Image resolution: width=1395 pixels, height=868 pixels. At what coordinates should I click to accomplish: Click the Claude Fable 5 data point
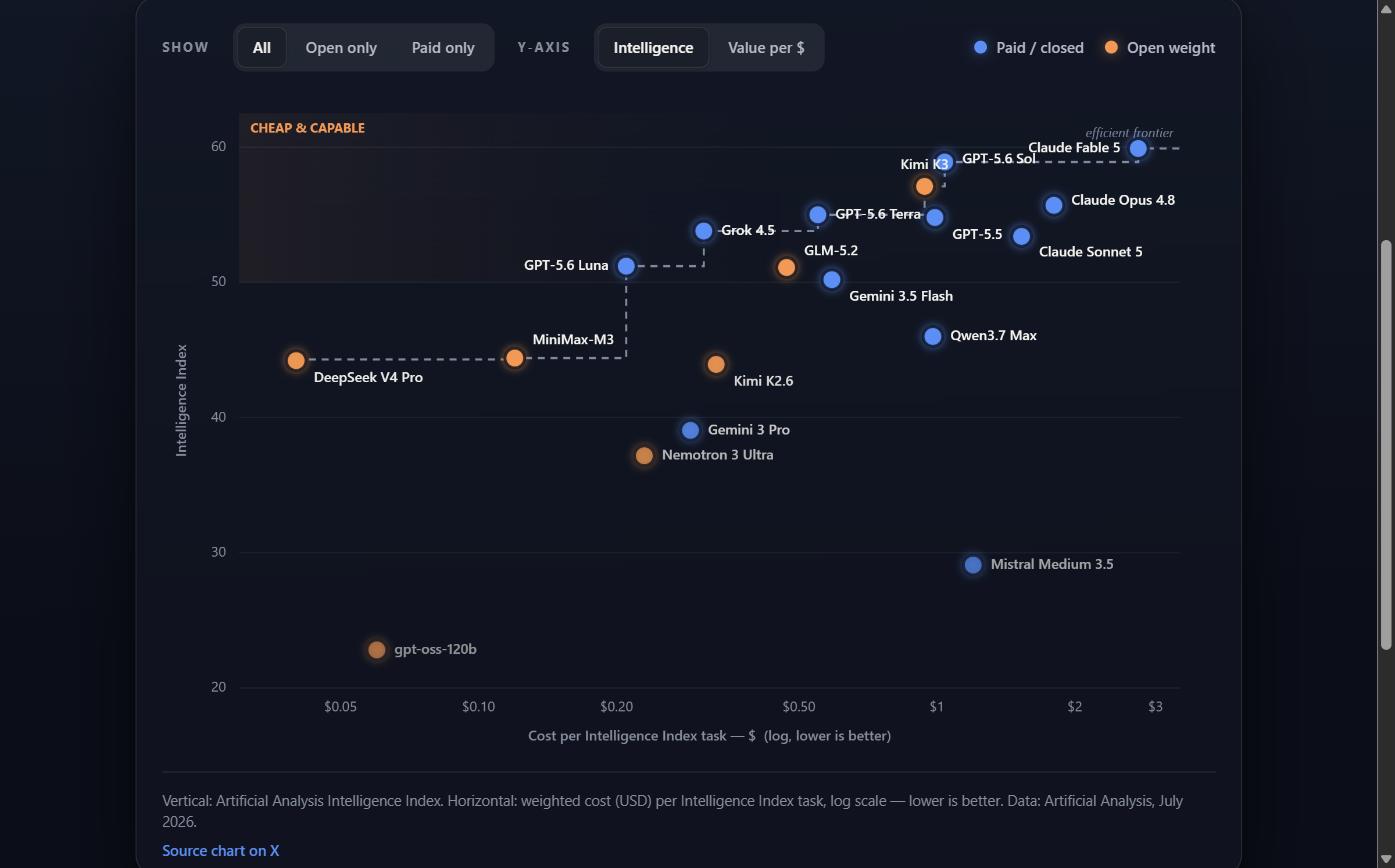tap(1138, 149)
